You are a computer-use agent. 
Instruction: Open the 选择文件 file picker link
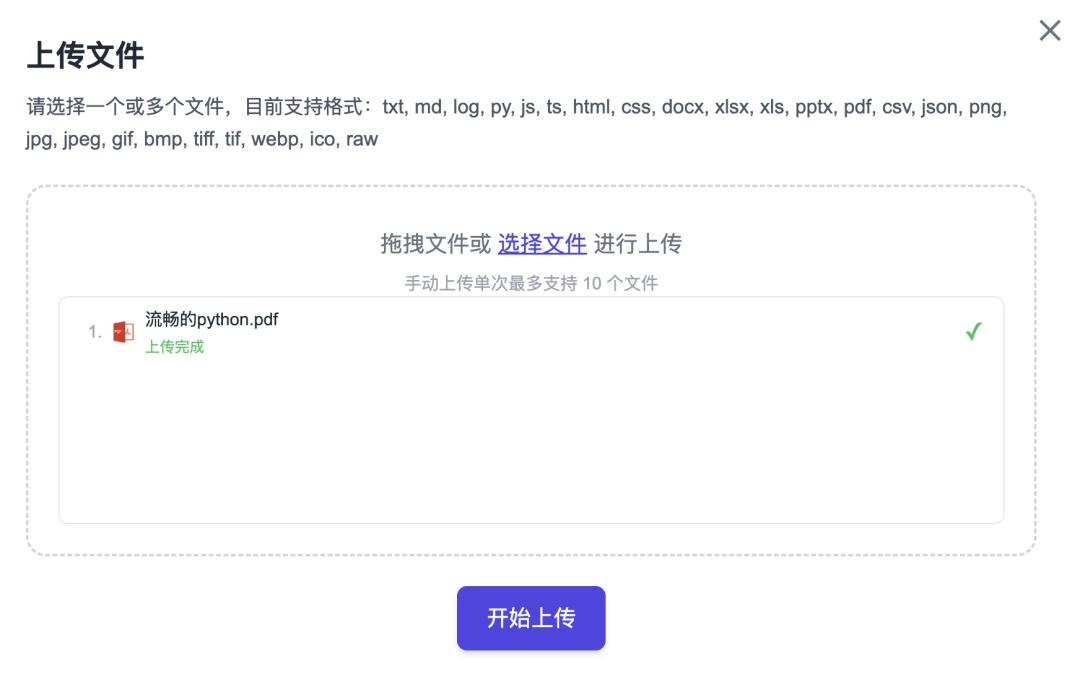click(x=542, y=244)
